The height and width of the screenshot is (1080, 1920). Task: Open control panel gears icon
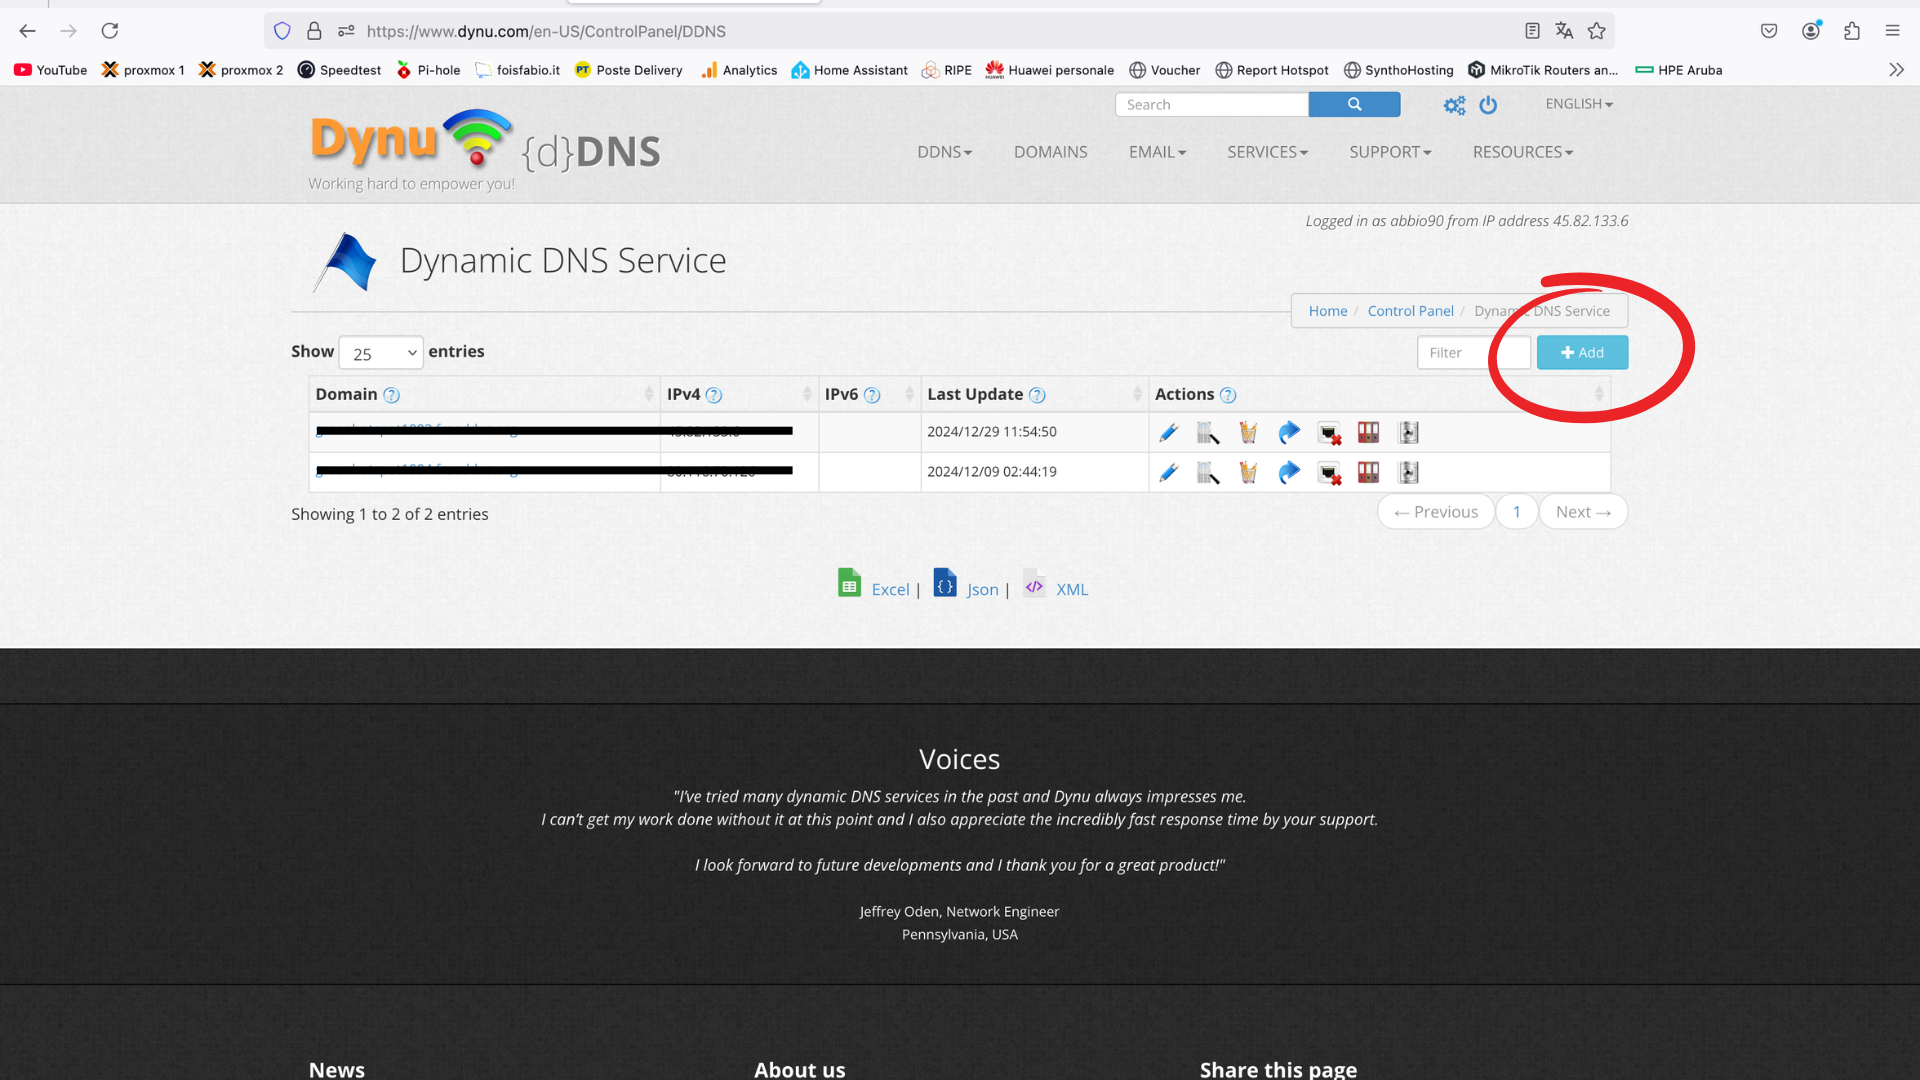(1454, 105)
